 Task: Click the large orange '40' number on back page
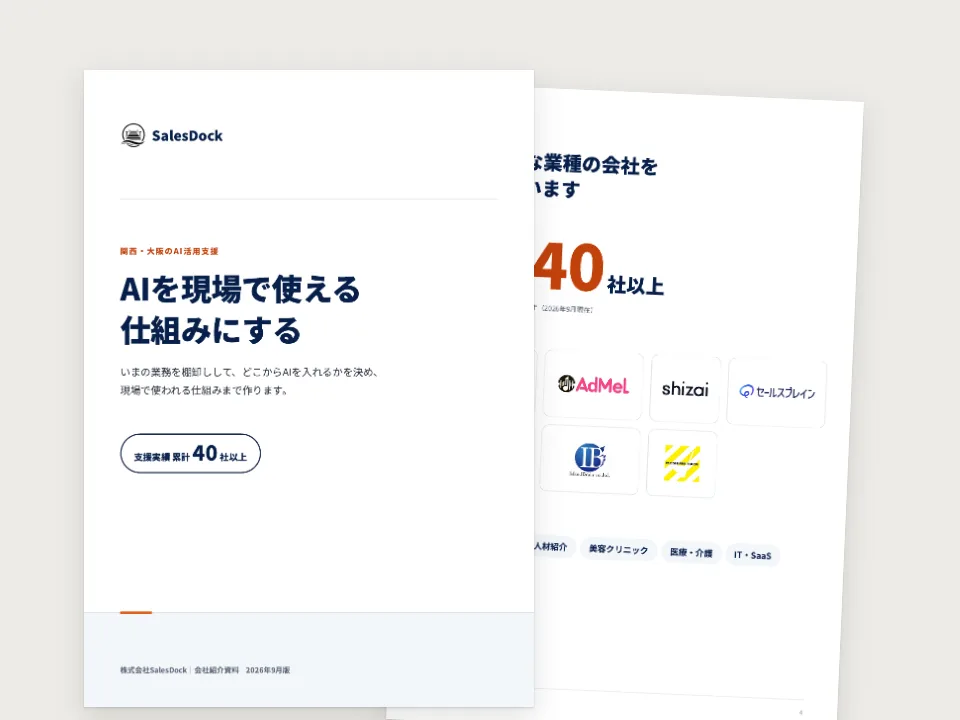(x=569, y=267)
